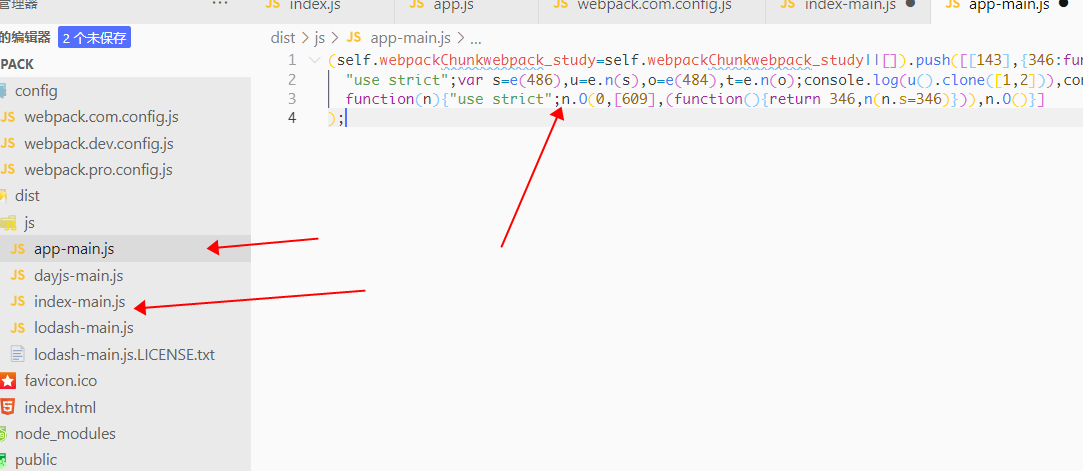
Task: Collapse the js folder under dist
Action: (x=125, y=222)
